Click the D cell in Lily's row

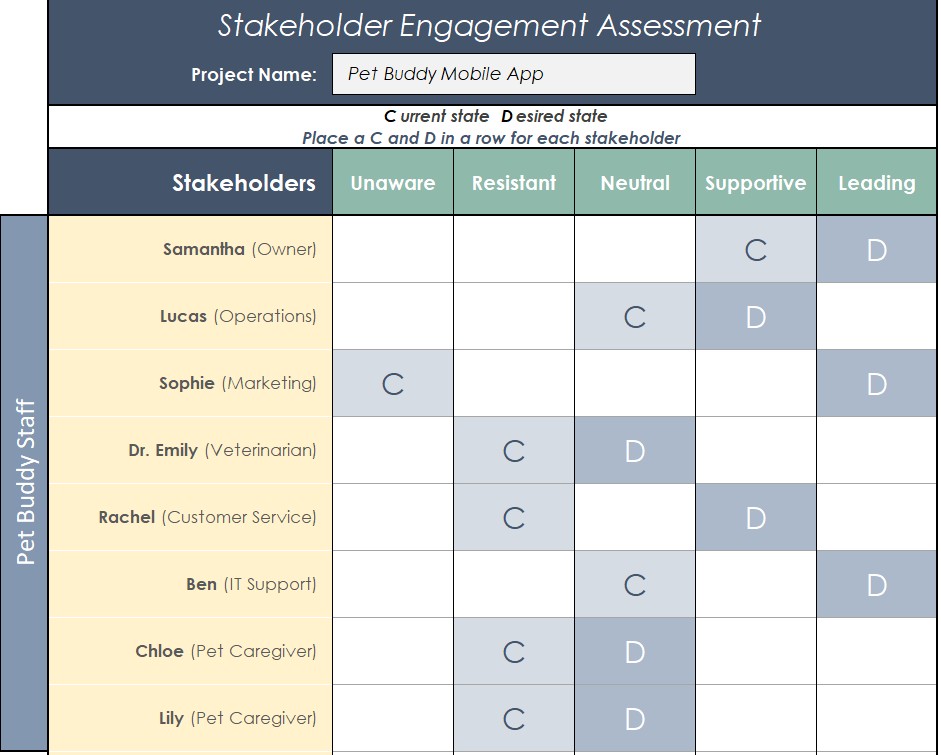[635, 718]
